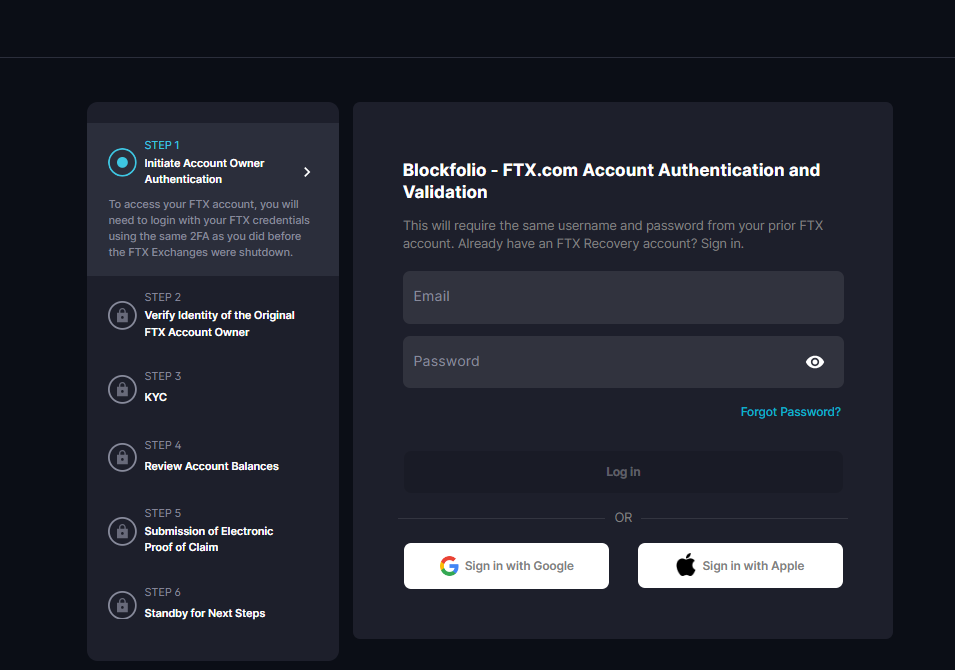The height and width of the screenshot is (670, 955).
Task: Select Submission of Electronic Proof of Claim
Action: (x=208, y=539)
